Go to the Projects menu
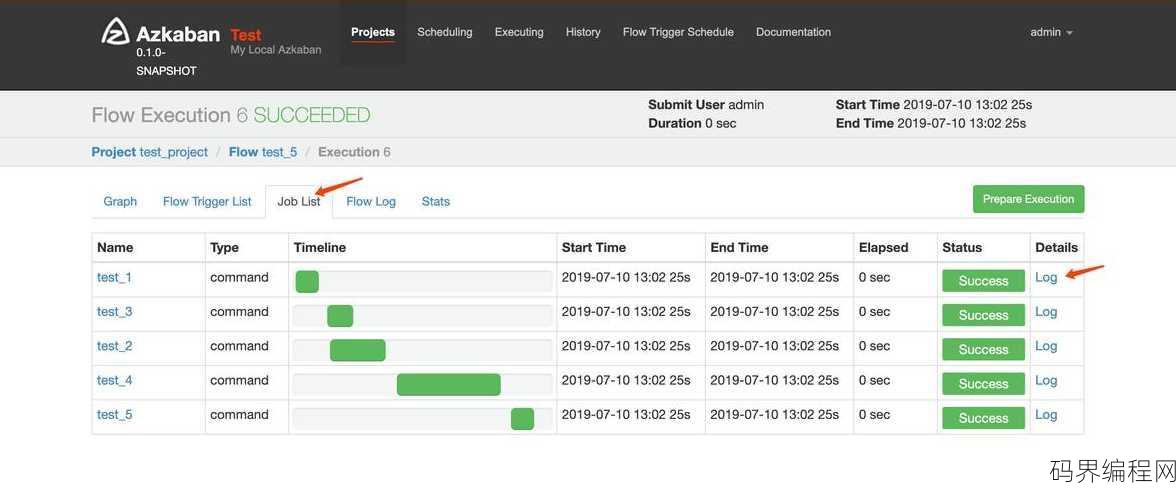 click(x=373, y=32)
